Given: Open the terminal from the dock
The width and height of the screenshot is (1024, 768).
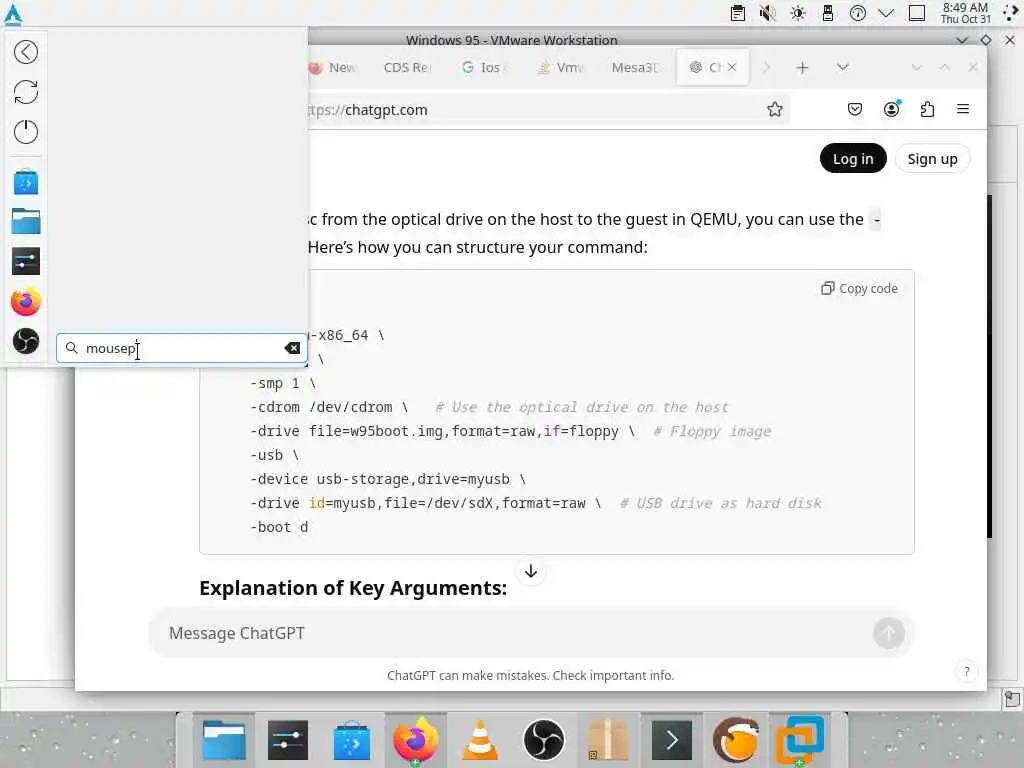Looking at the screenshot, I should click(672, 740).
